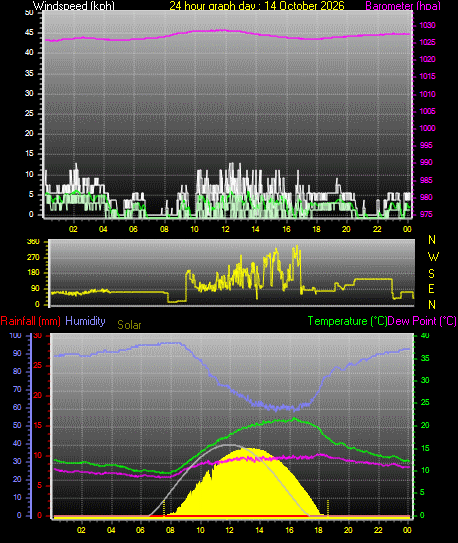
Task: Click the "Windspeed (kph)" axis title
Action: 74,6
